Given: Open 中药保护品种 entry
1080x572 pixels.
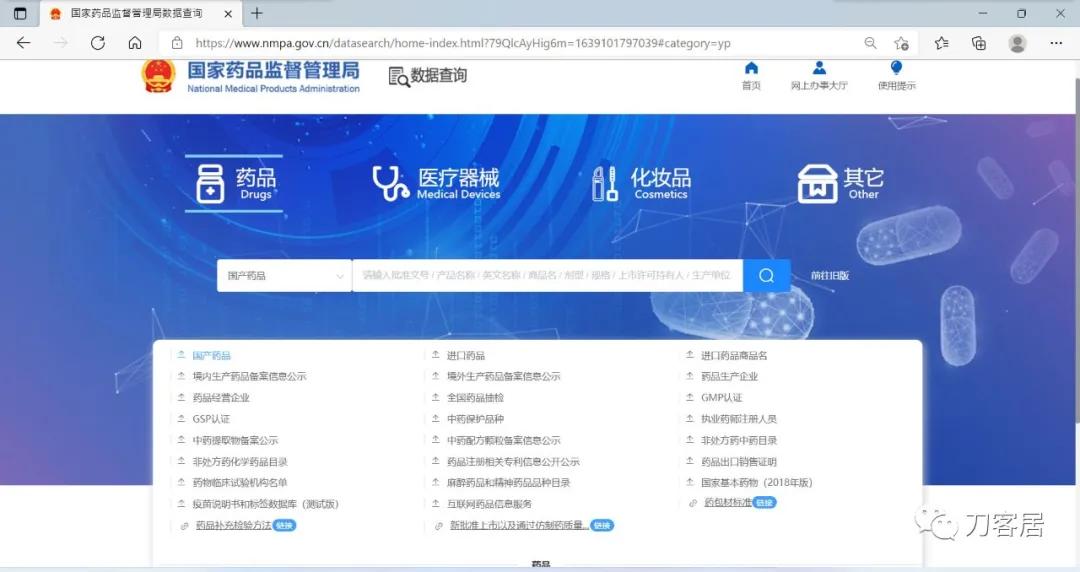Looking at the screenshot, I should [x=475, y=419].
